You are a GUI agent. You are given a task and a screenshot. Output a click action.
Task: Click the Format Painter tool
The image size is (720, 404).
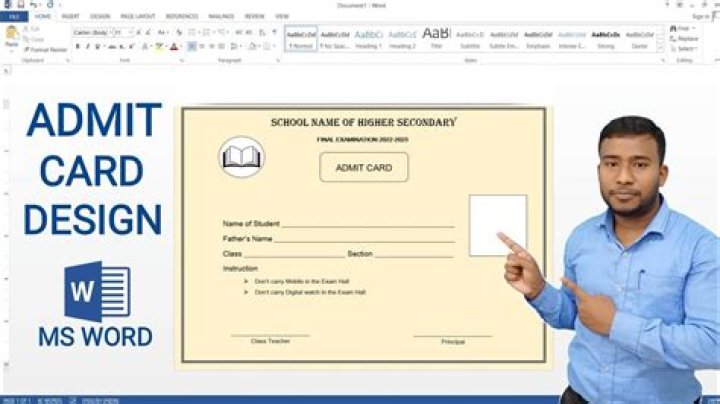(46, 49)
